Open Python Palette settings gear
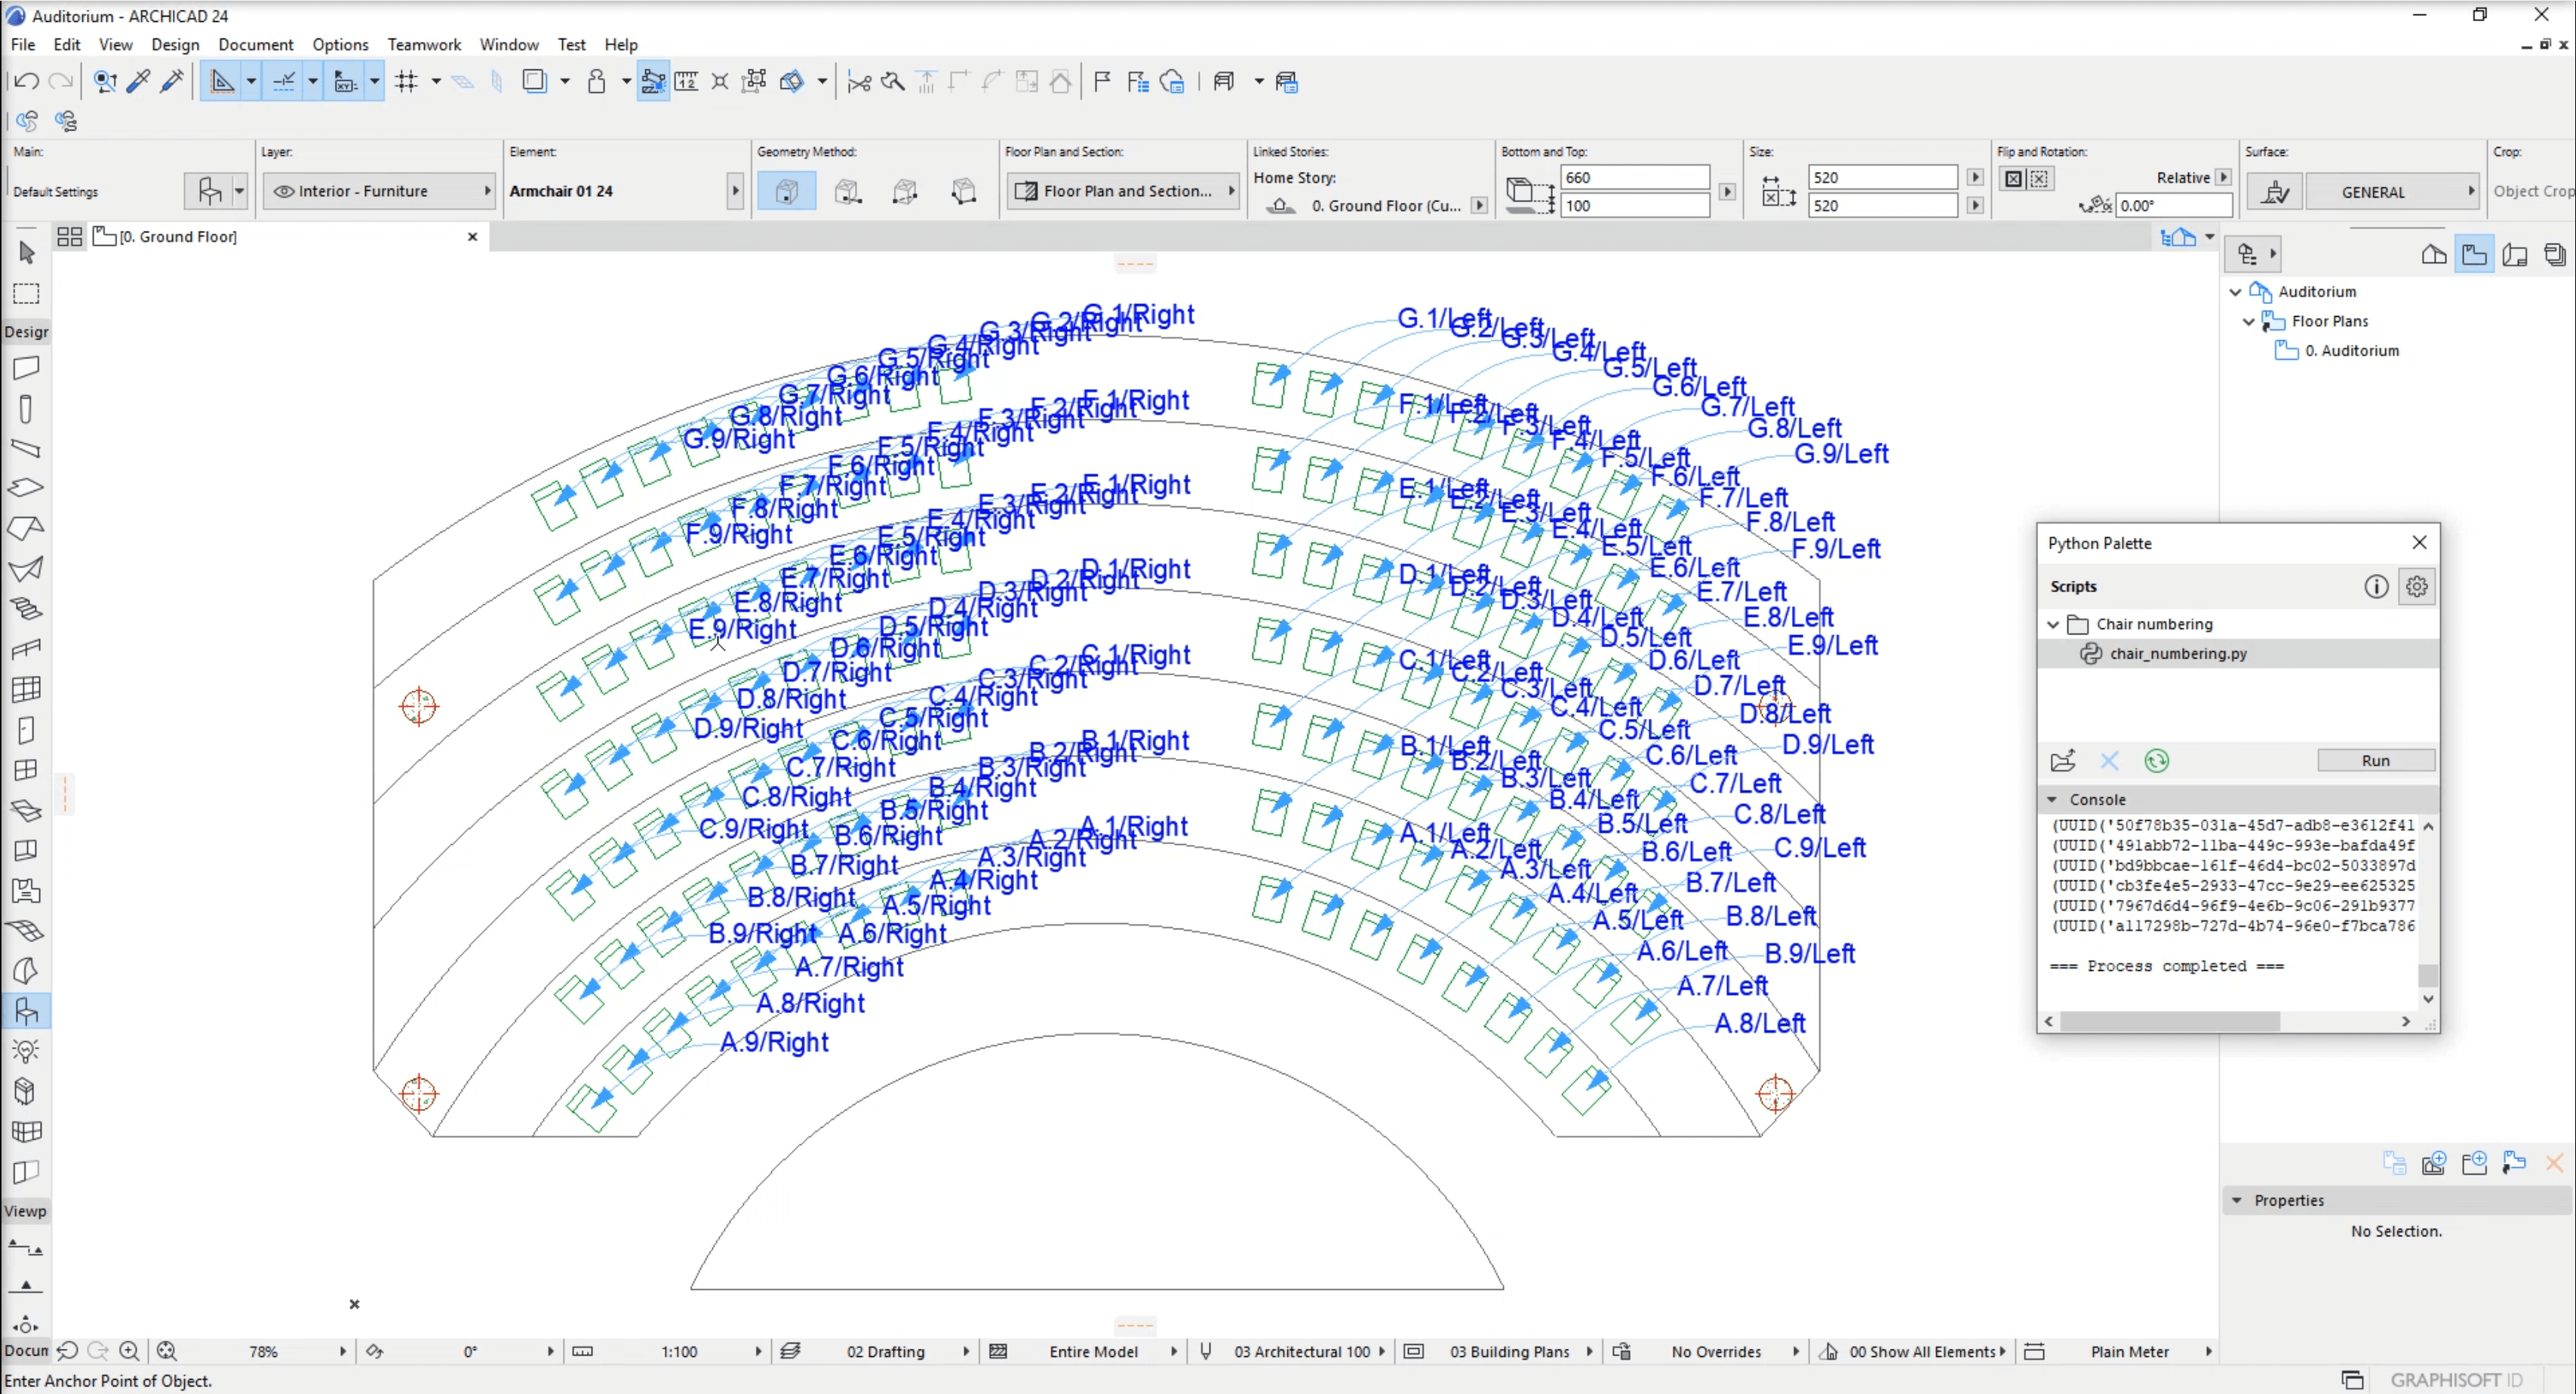The width and height of the screenshot is (2576, 1394). 2416,586
